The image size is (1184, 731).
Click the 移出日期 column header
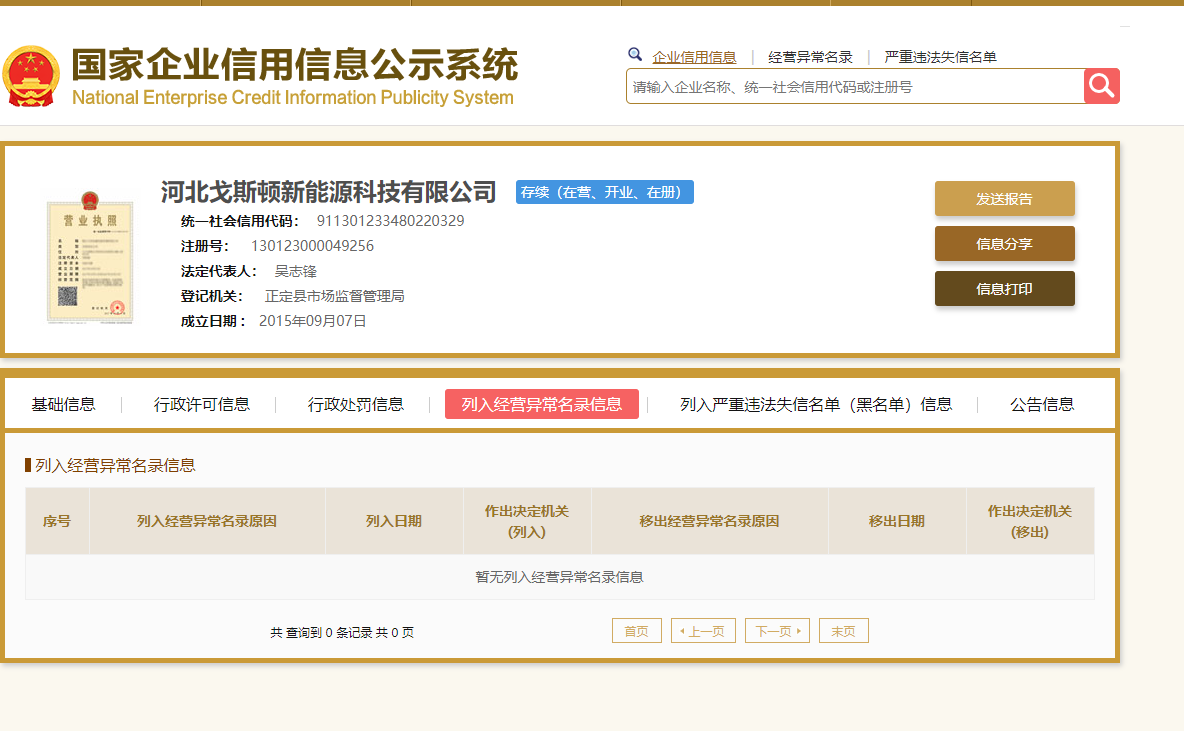coord(897,521)
